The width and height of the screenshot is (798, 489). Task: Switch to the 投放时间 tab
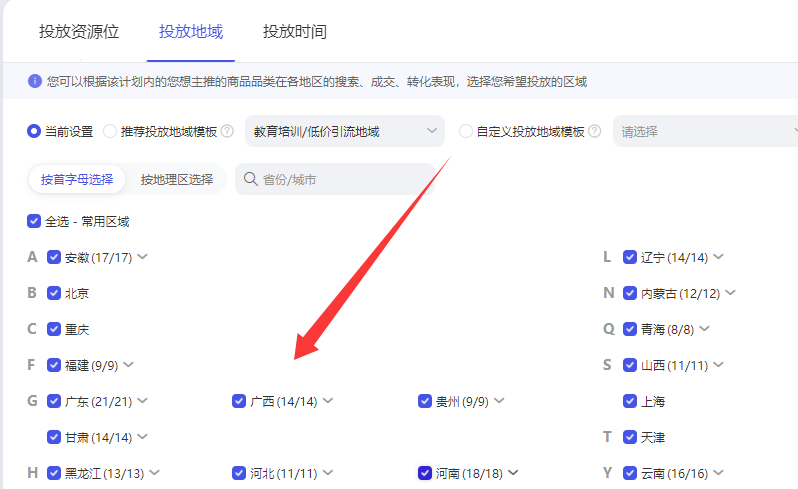point(294,32)
